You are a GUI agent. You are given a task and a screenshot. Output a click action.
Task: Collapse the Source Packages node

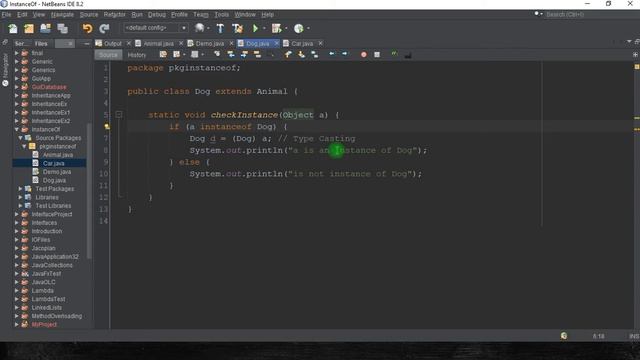click(x=20, y=138)
